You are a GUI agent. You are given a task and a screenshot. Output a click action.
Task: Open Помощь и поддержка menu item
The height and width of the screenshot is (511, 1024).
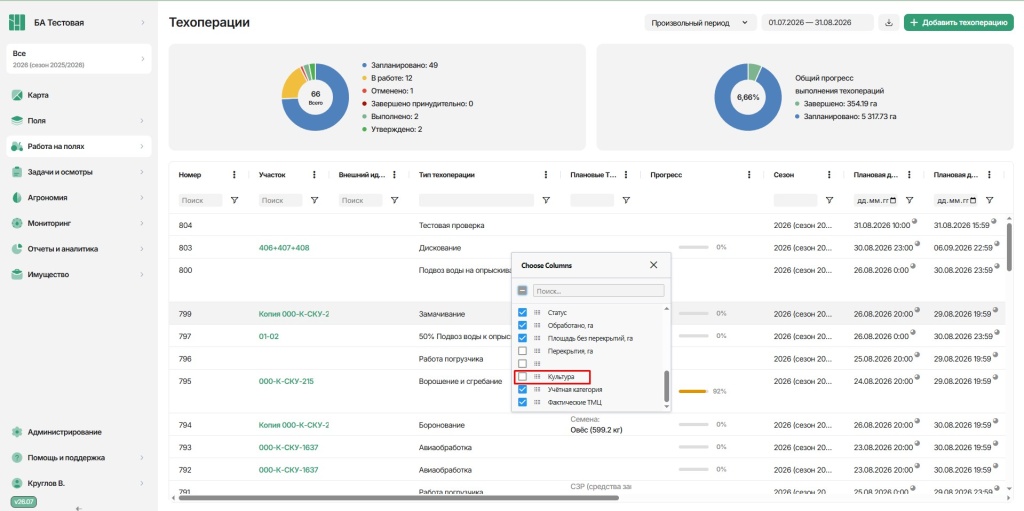tap(79, 457)
